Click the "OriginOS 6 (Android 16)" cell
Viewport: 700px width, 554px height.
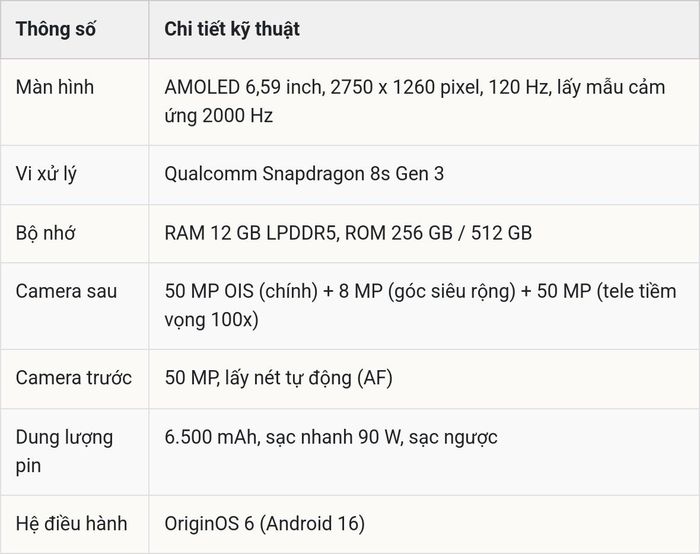click(265, 524)
